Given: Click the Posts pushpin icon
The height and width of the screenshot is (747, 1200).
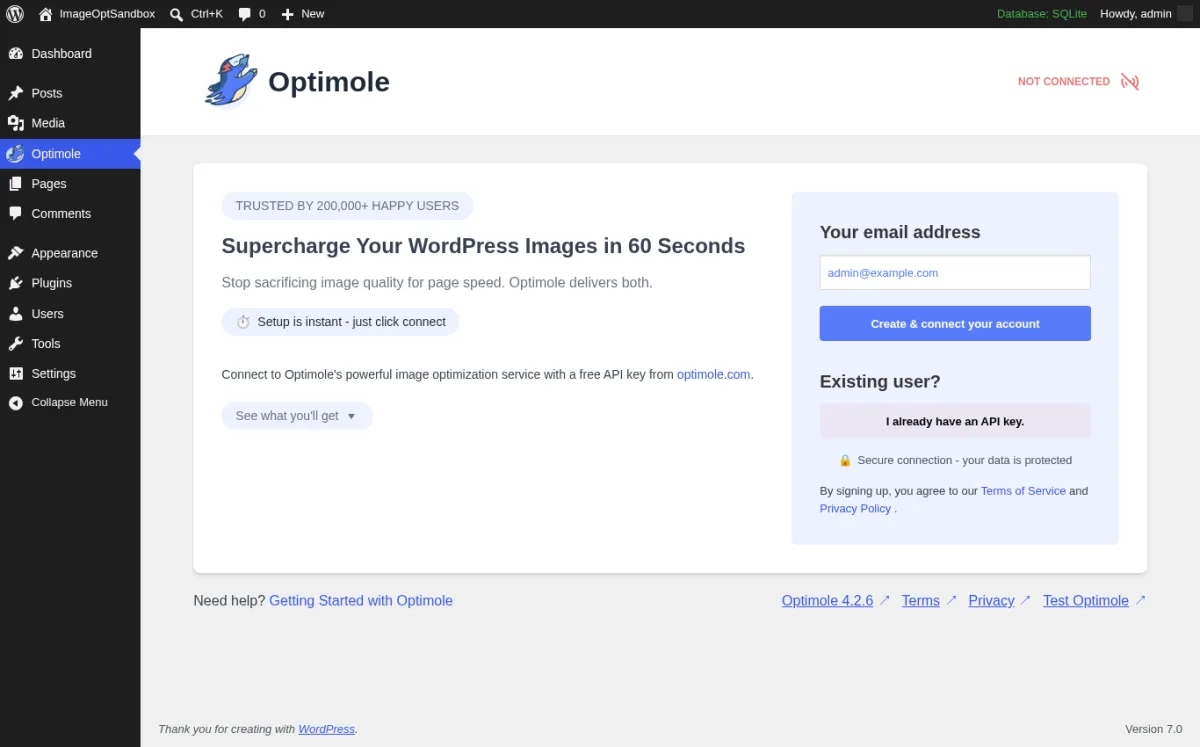Looking at the screenshot, I should coord(15,93).
